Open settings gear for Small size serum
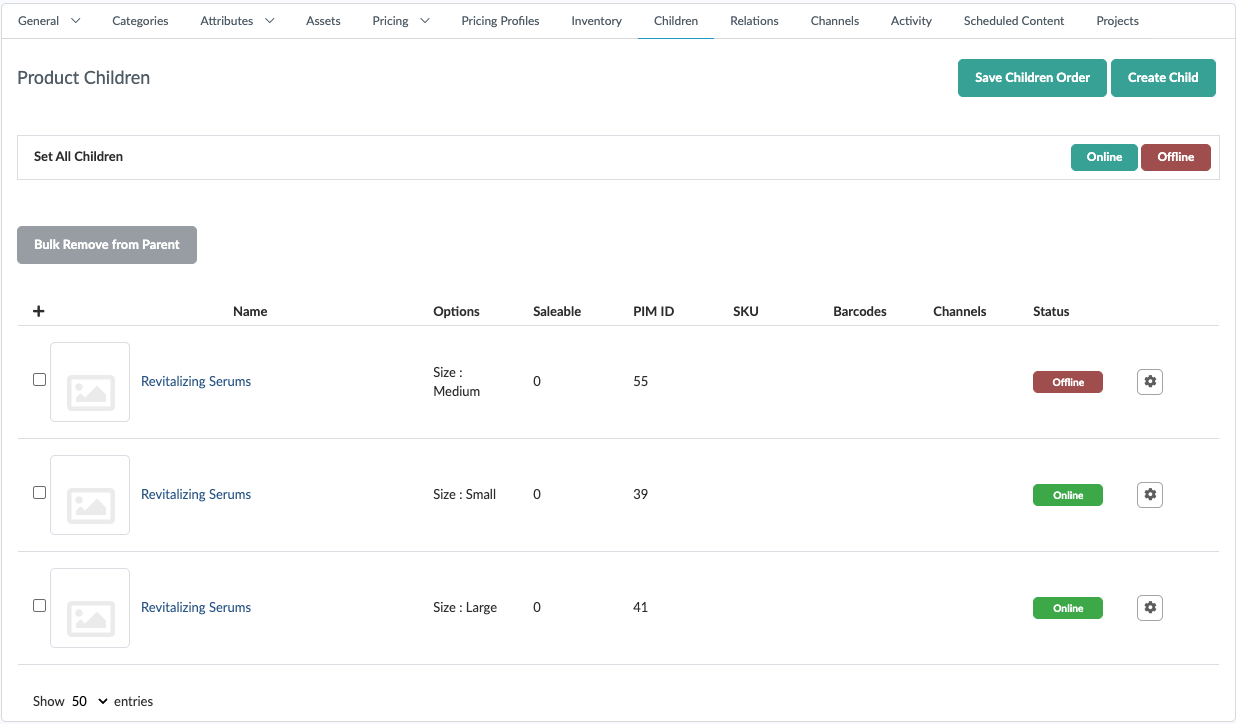Viewport: 1236px width, 724px height. [1149, 495]
